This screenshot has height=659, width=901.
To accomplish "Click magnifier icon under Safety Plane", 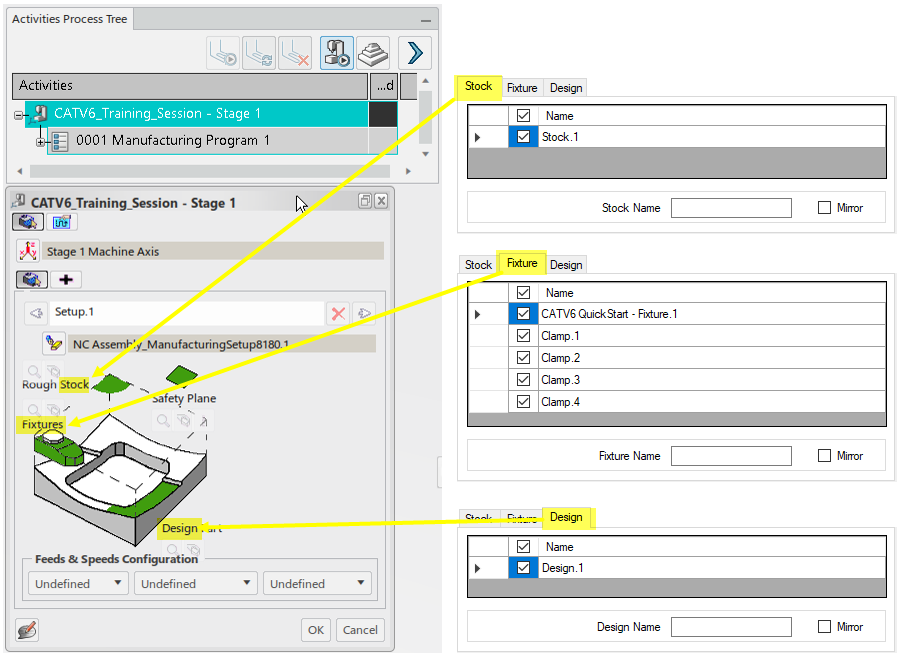I will tap(163, 421).
